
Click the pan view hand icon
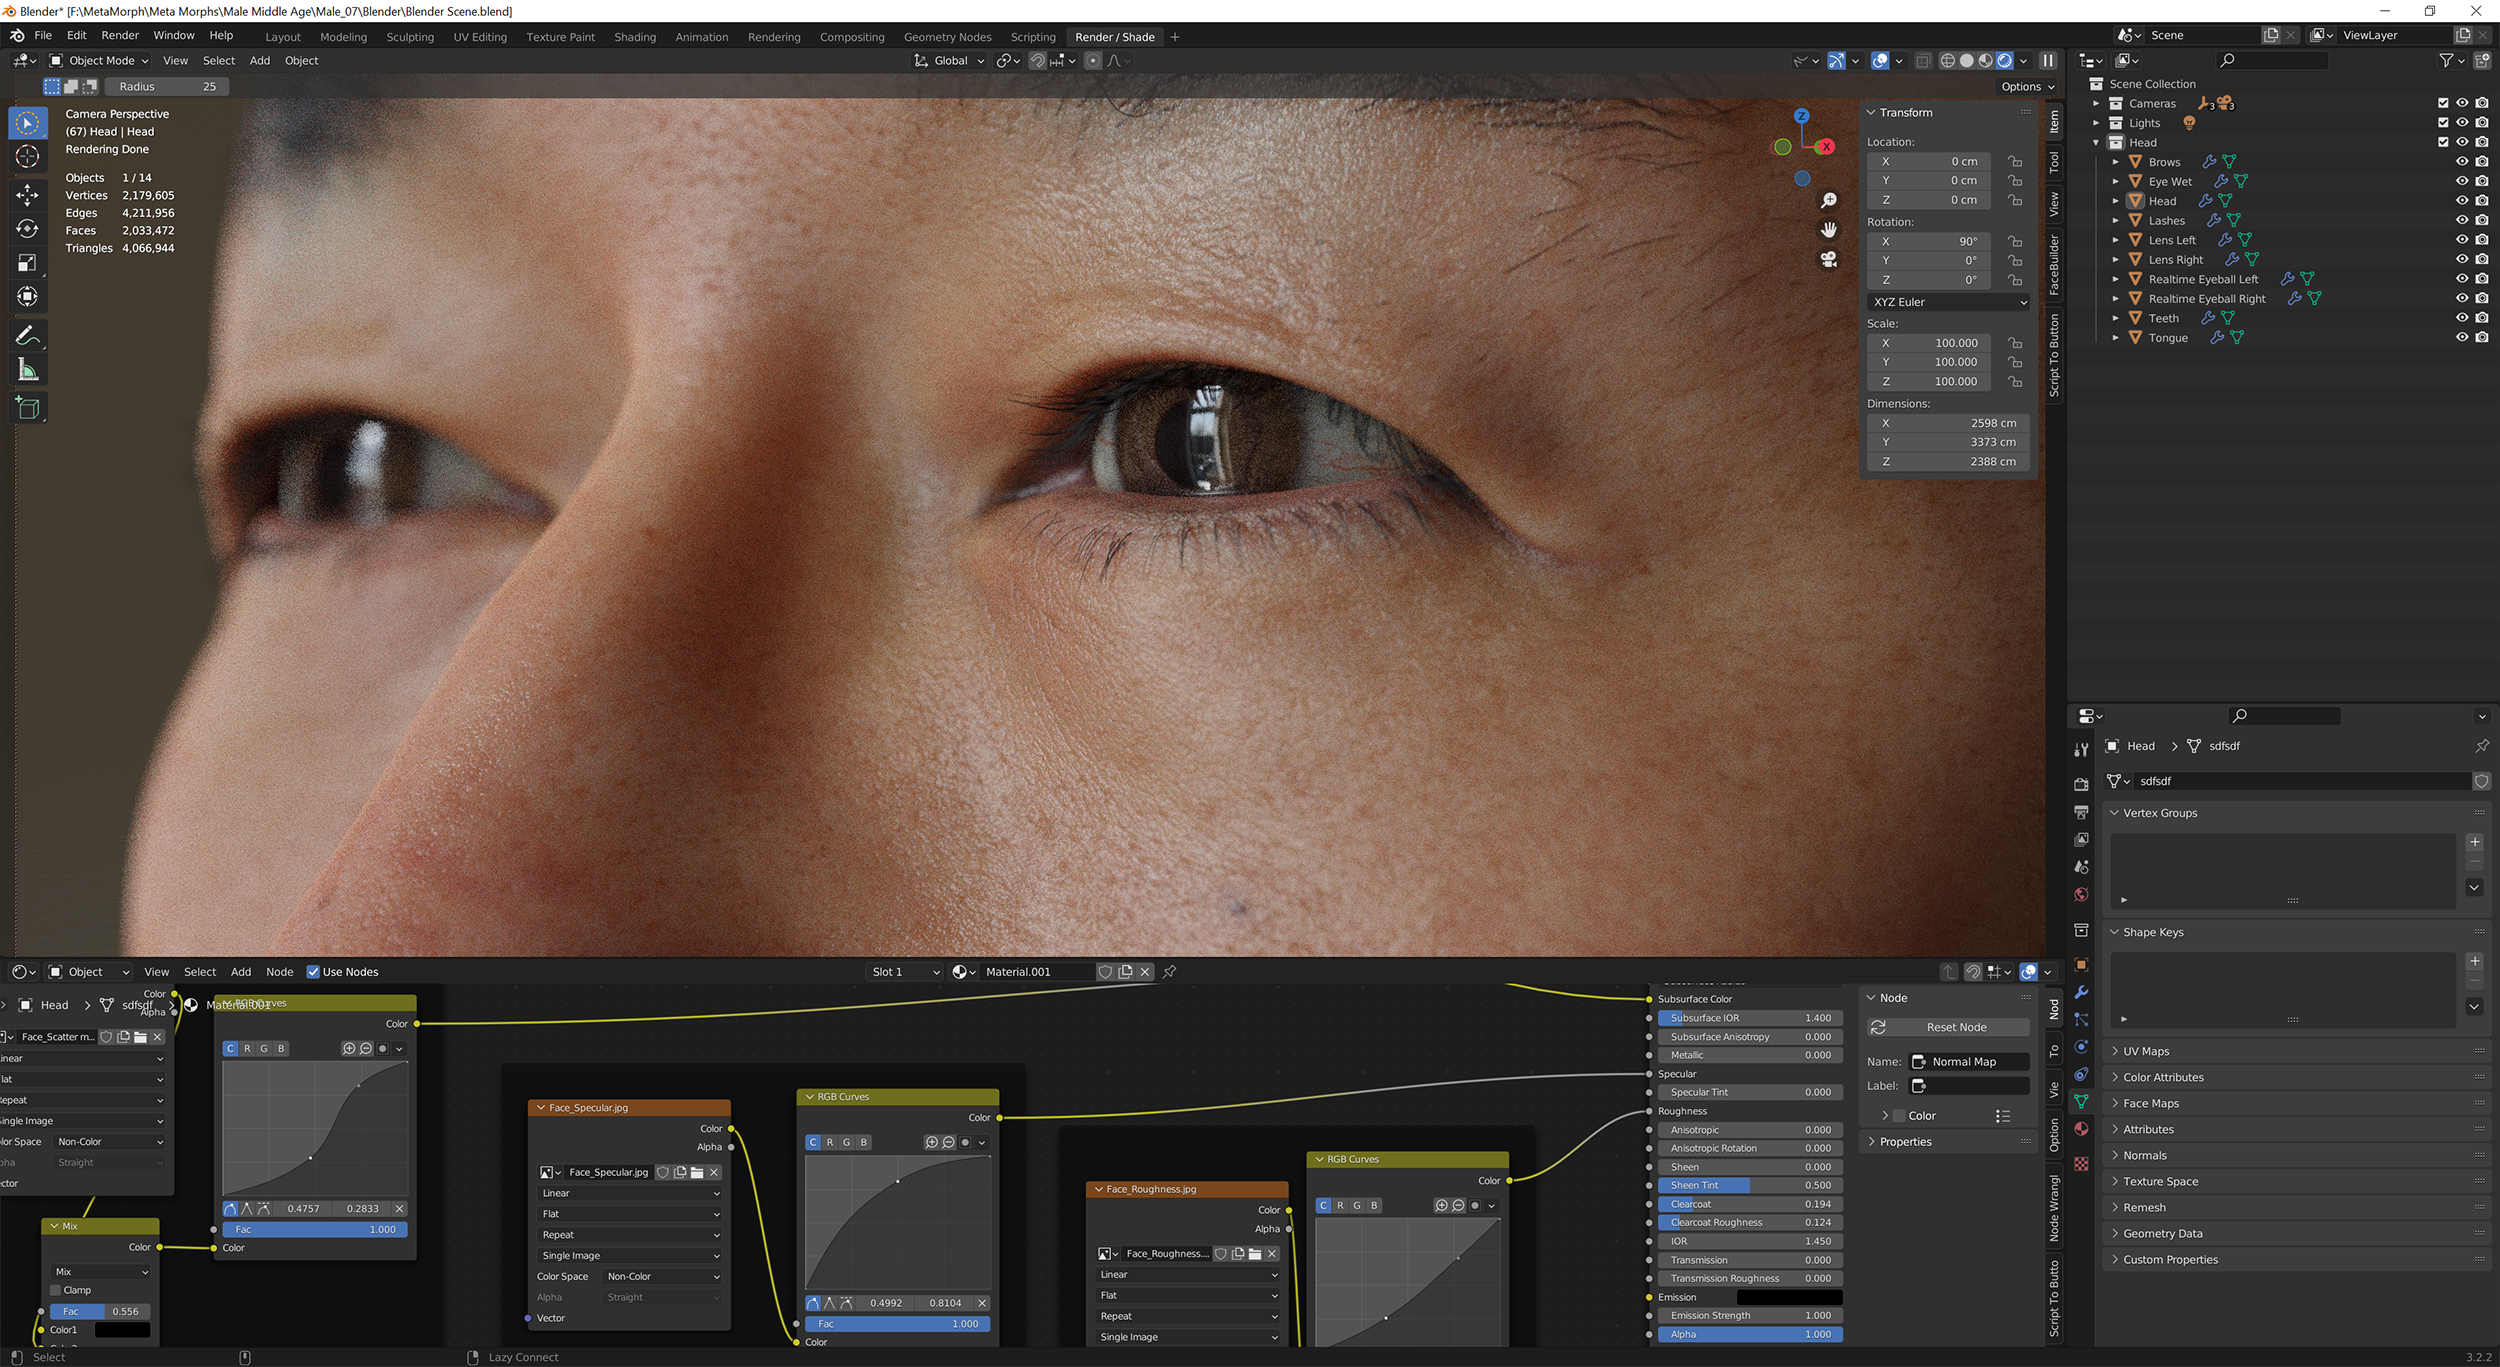click(1829, 230)
